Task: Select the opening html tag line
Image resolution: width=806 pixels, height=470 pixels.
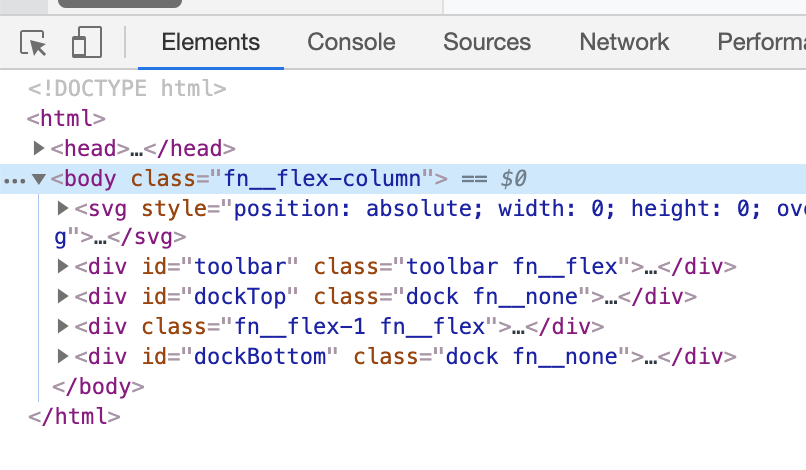Action: (66, 119)
